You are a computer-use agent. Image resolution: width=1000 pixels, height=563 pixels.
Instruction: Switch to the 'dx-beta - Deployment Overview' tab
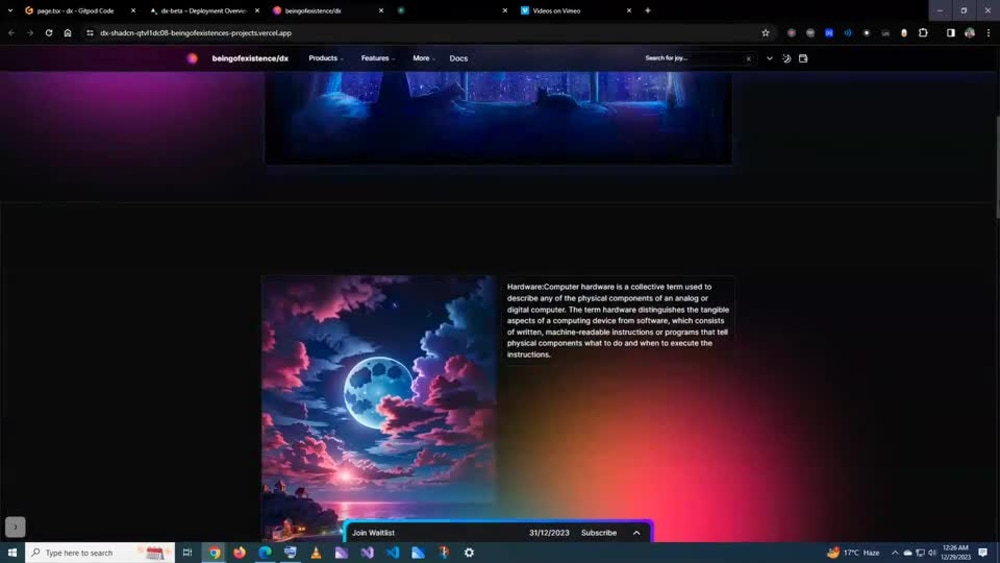pos(203,10)
